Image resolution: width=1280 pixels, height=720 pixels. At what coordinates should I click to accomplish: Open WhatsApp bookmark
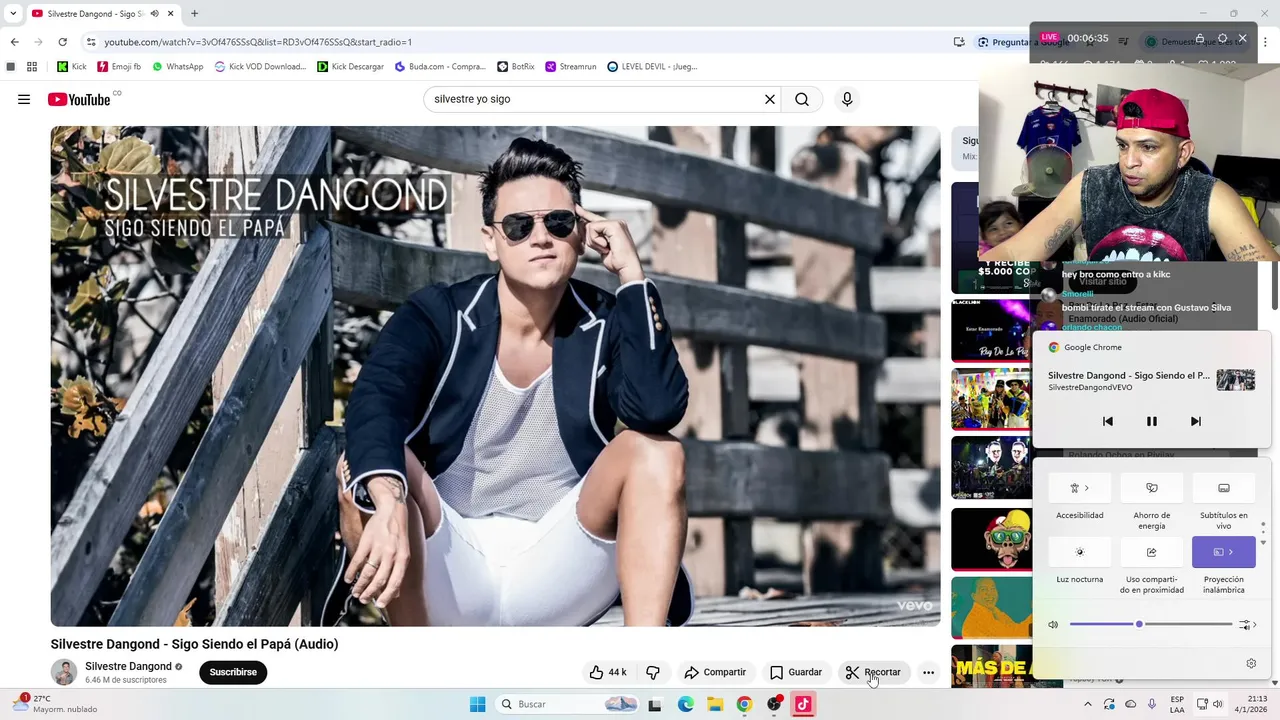click(x=177, y=67)
